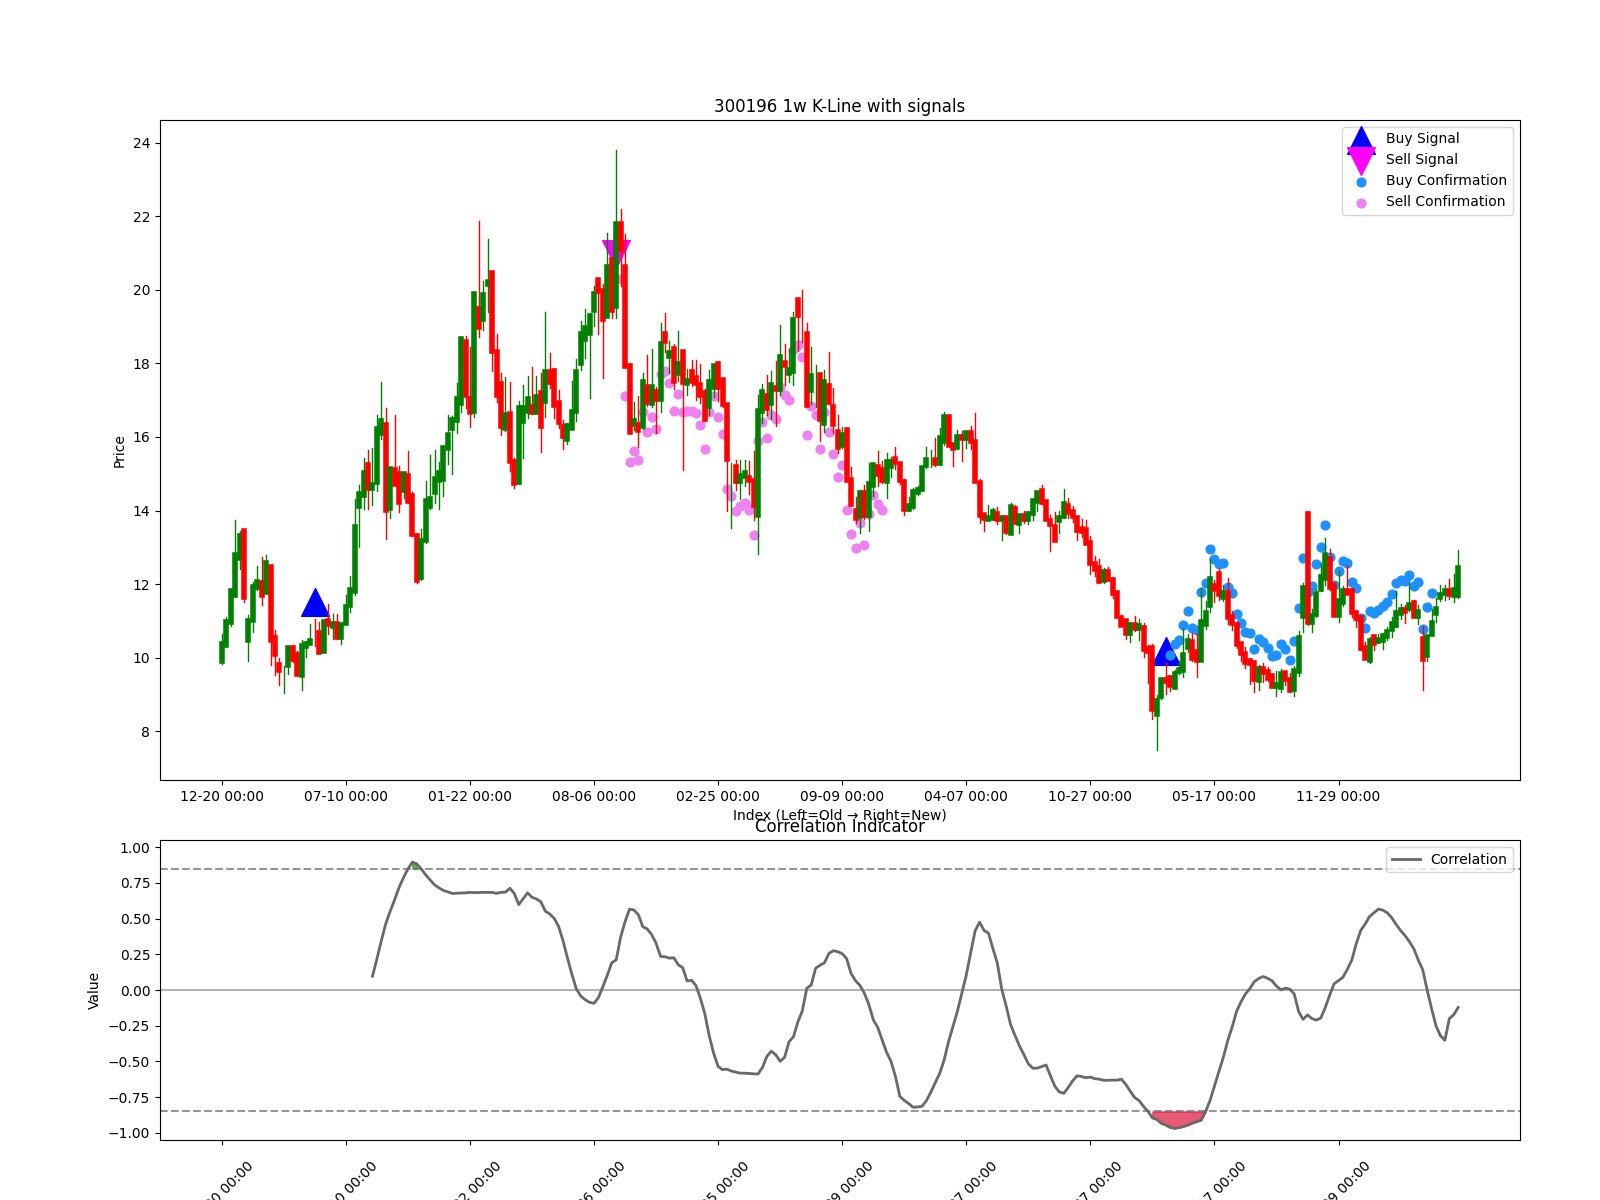The height and width of the screenshot is (1200, 1600).
Task: Click the blue Buy Signal triangle in legend
Action: [1361, 139]
